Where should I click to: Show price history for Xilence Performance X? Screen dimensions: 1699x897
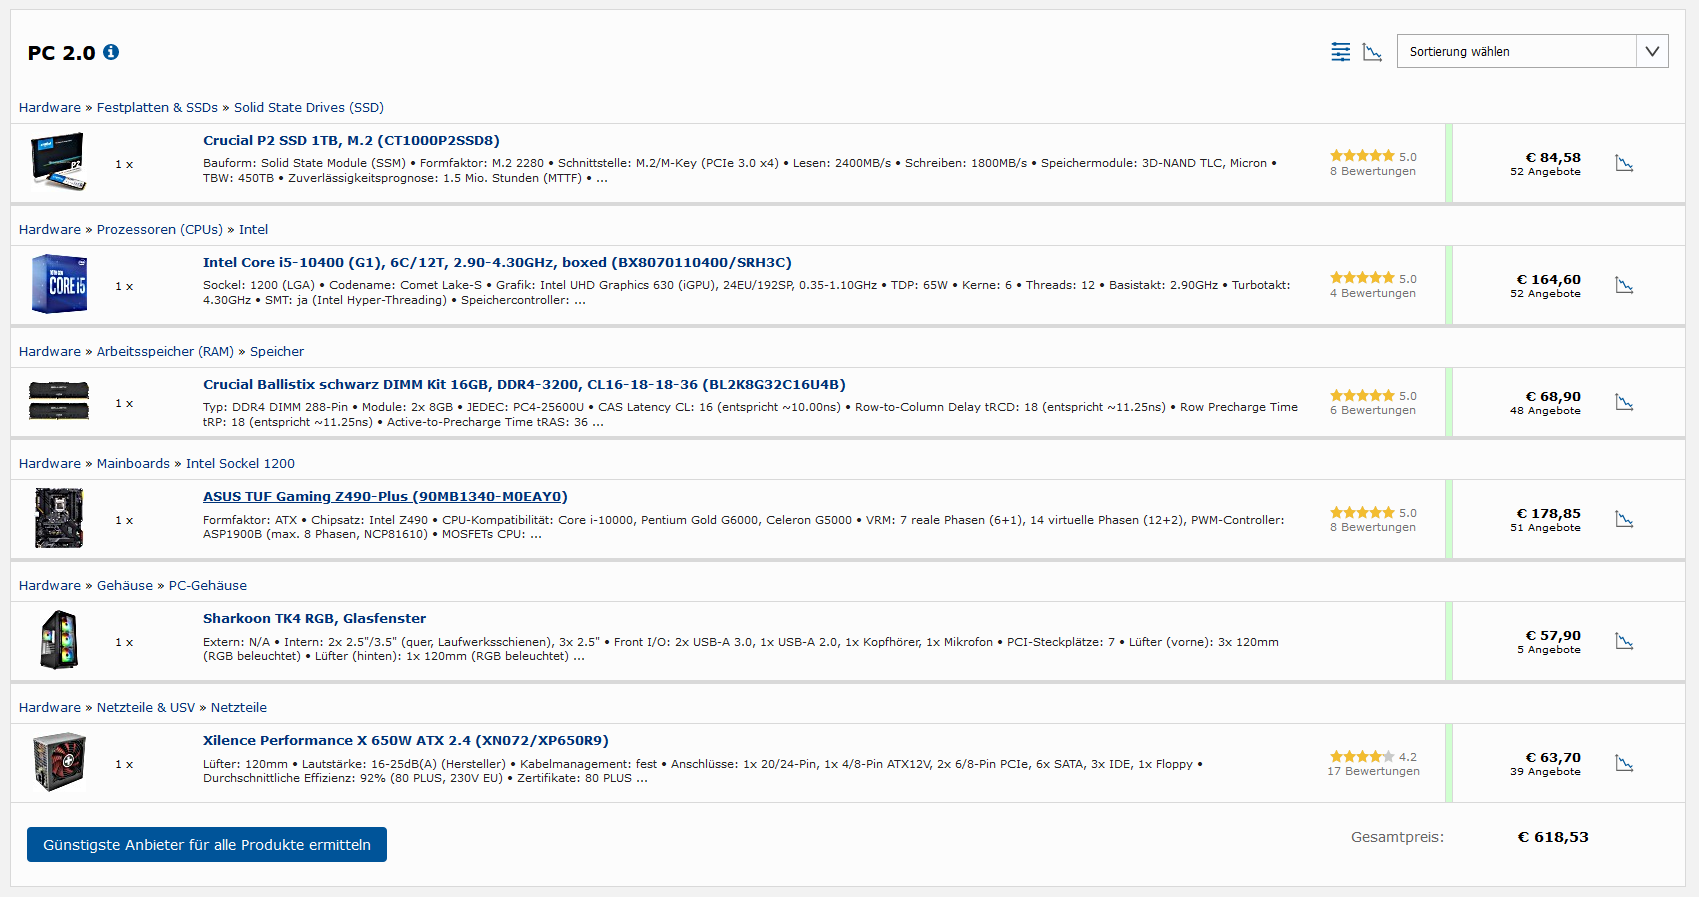(1624, 763)
